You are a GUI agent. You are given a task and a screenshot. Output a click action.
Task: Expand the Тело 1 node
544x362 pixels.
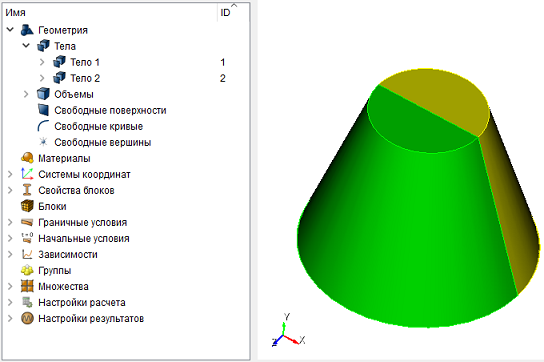(42, 62)
